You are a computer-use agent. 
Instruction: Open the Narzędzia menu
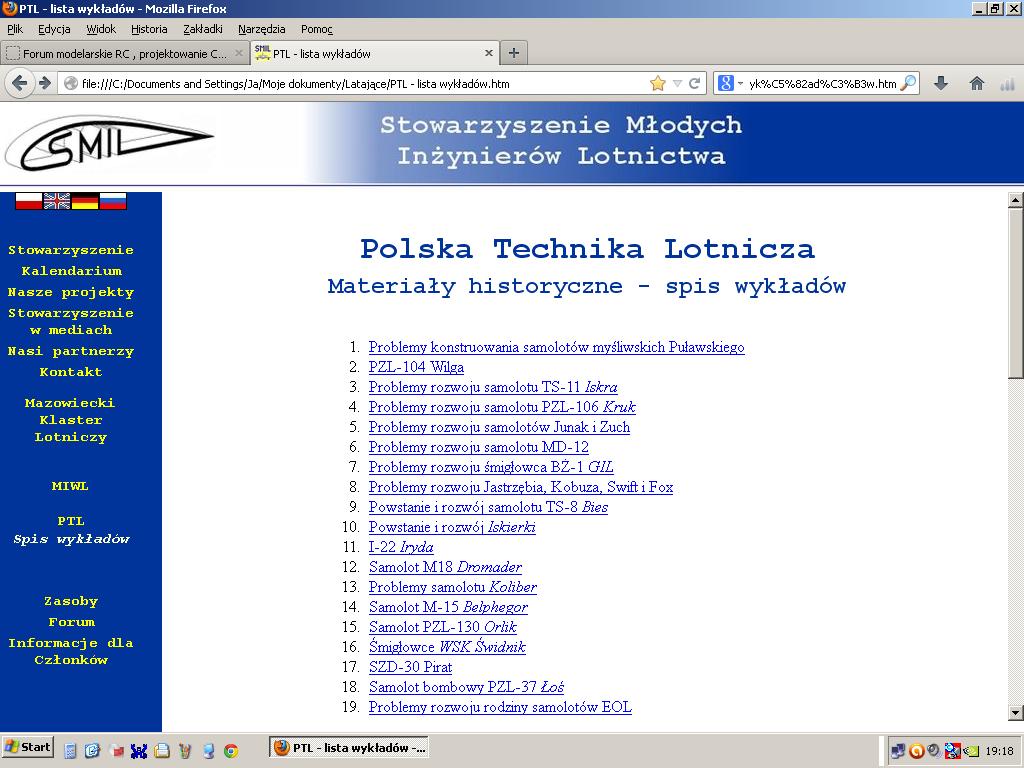[x=261, y=29]
